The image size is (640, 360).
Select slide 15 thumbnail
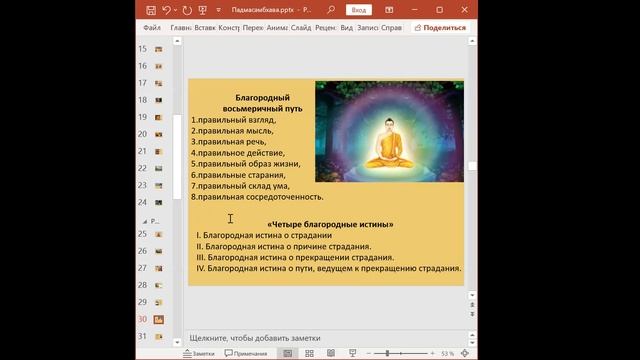click(x=158, y=49)
